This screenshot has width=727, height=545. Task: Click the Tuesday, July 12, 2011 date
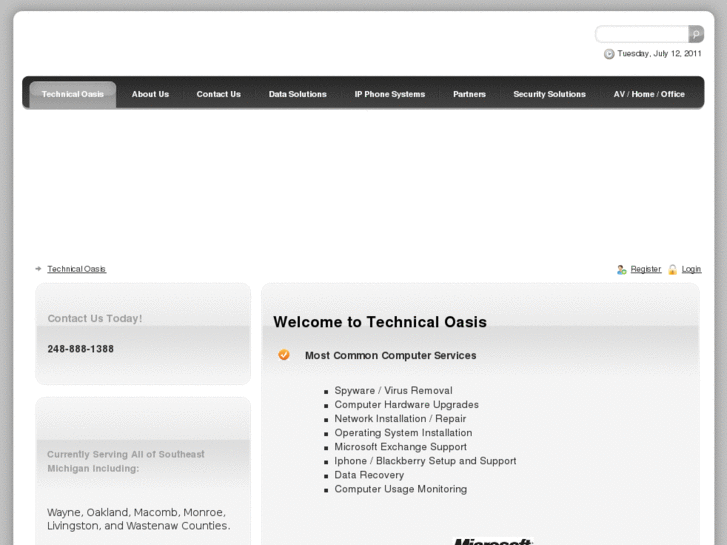659,54
